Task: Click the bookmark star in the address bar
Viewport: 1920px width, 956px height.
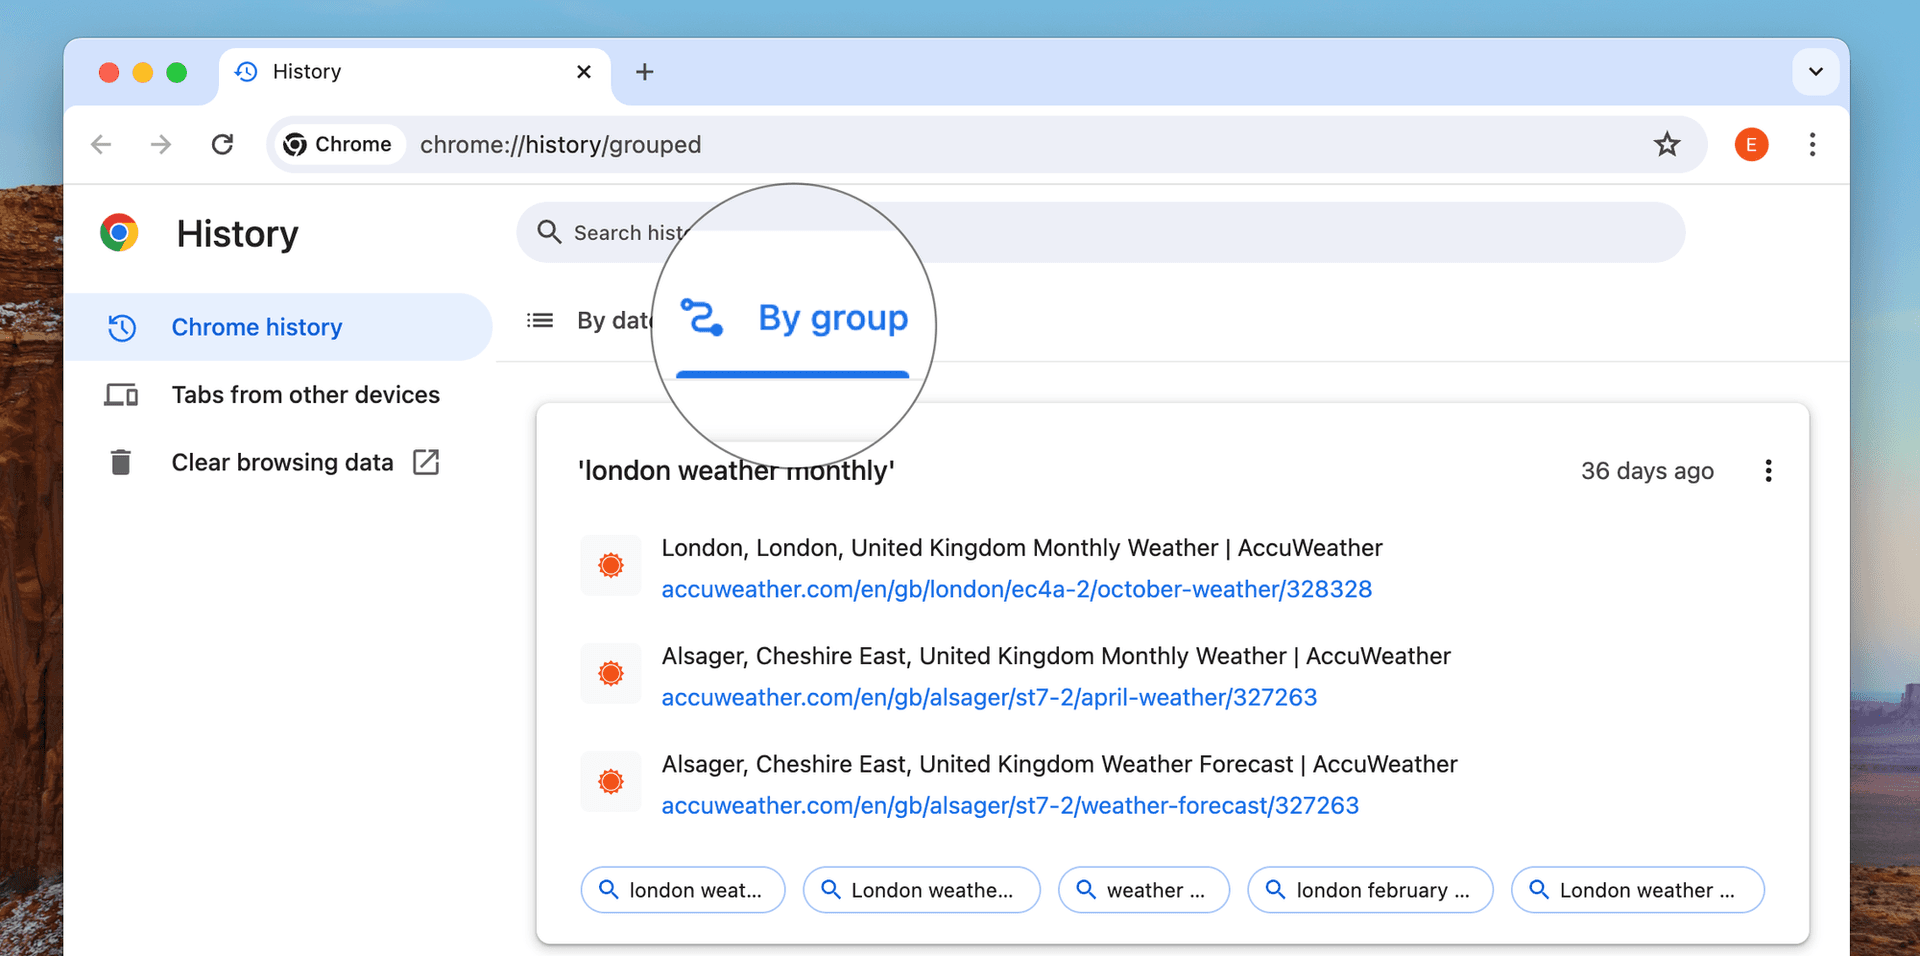Action: pos(1667,144)
